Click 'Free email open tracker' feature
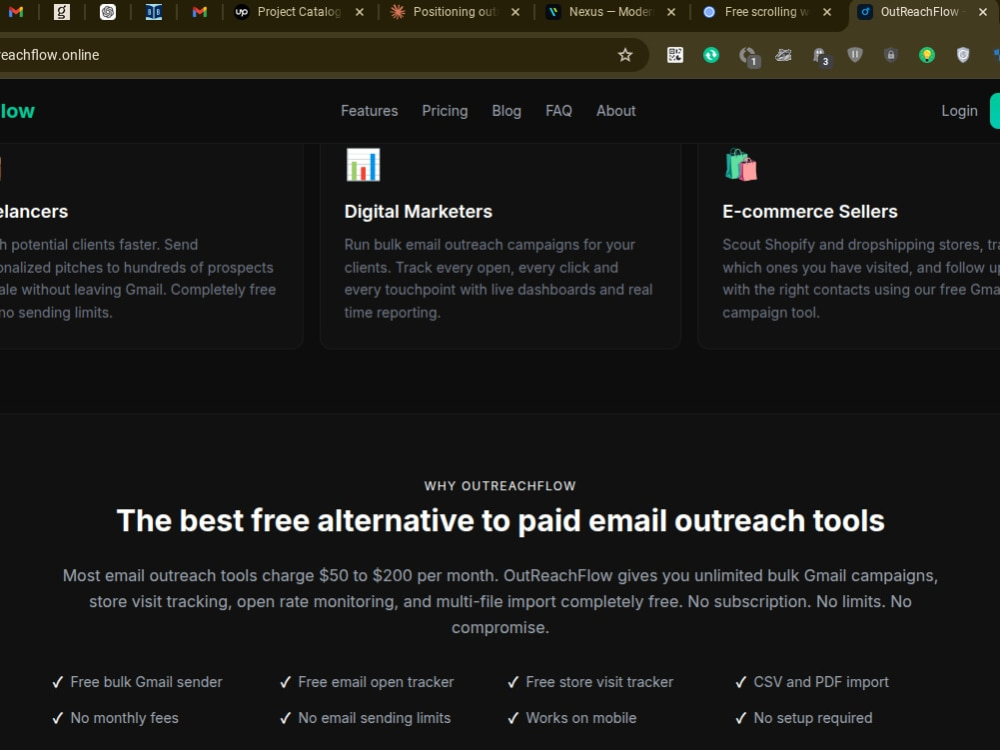The image size is (1000, 750). (x=376, y=682)
